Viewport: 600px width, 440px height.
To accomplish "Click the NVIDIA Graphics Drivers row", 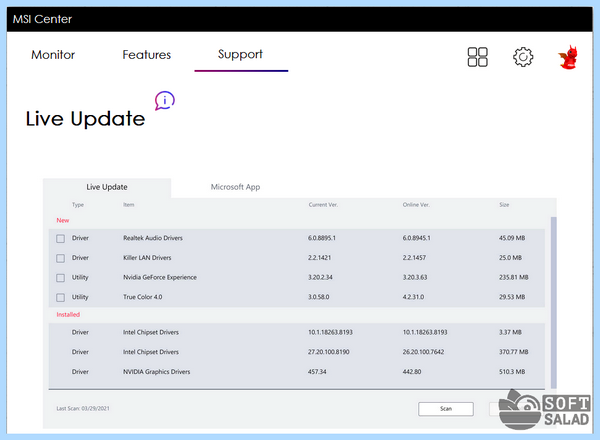I will pos(297,372).
